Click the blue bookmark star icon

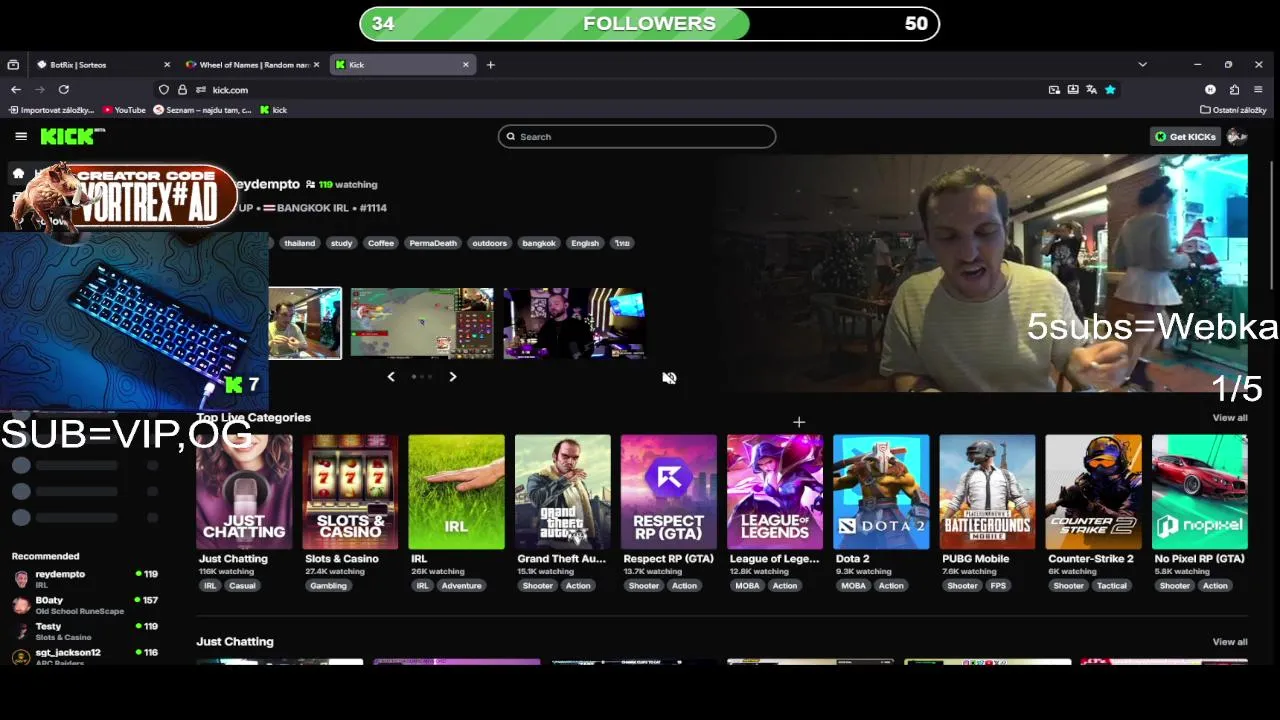(x=1110, y=90)
